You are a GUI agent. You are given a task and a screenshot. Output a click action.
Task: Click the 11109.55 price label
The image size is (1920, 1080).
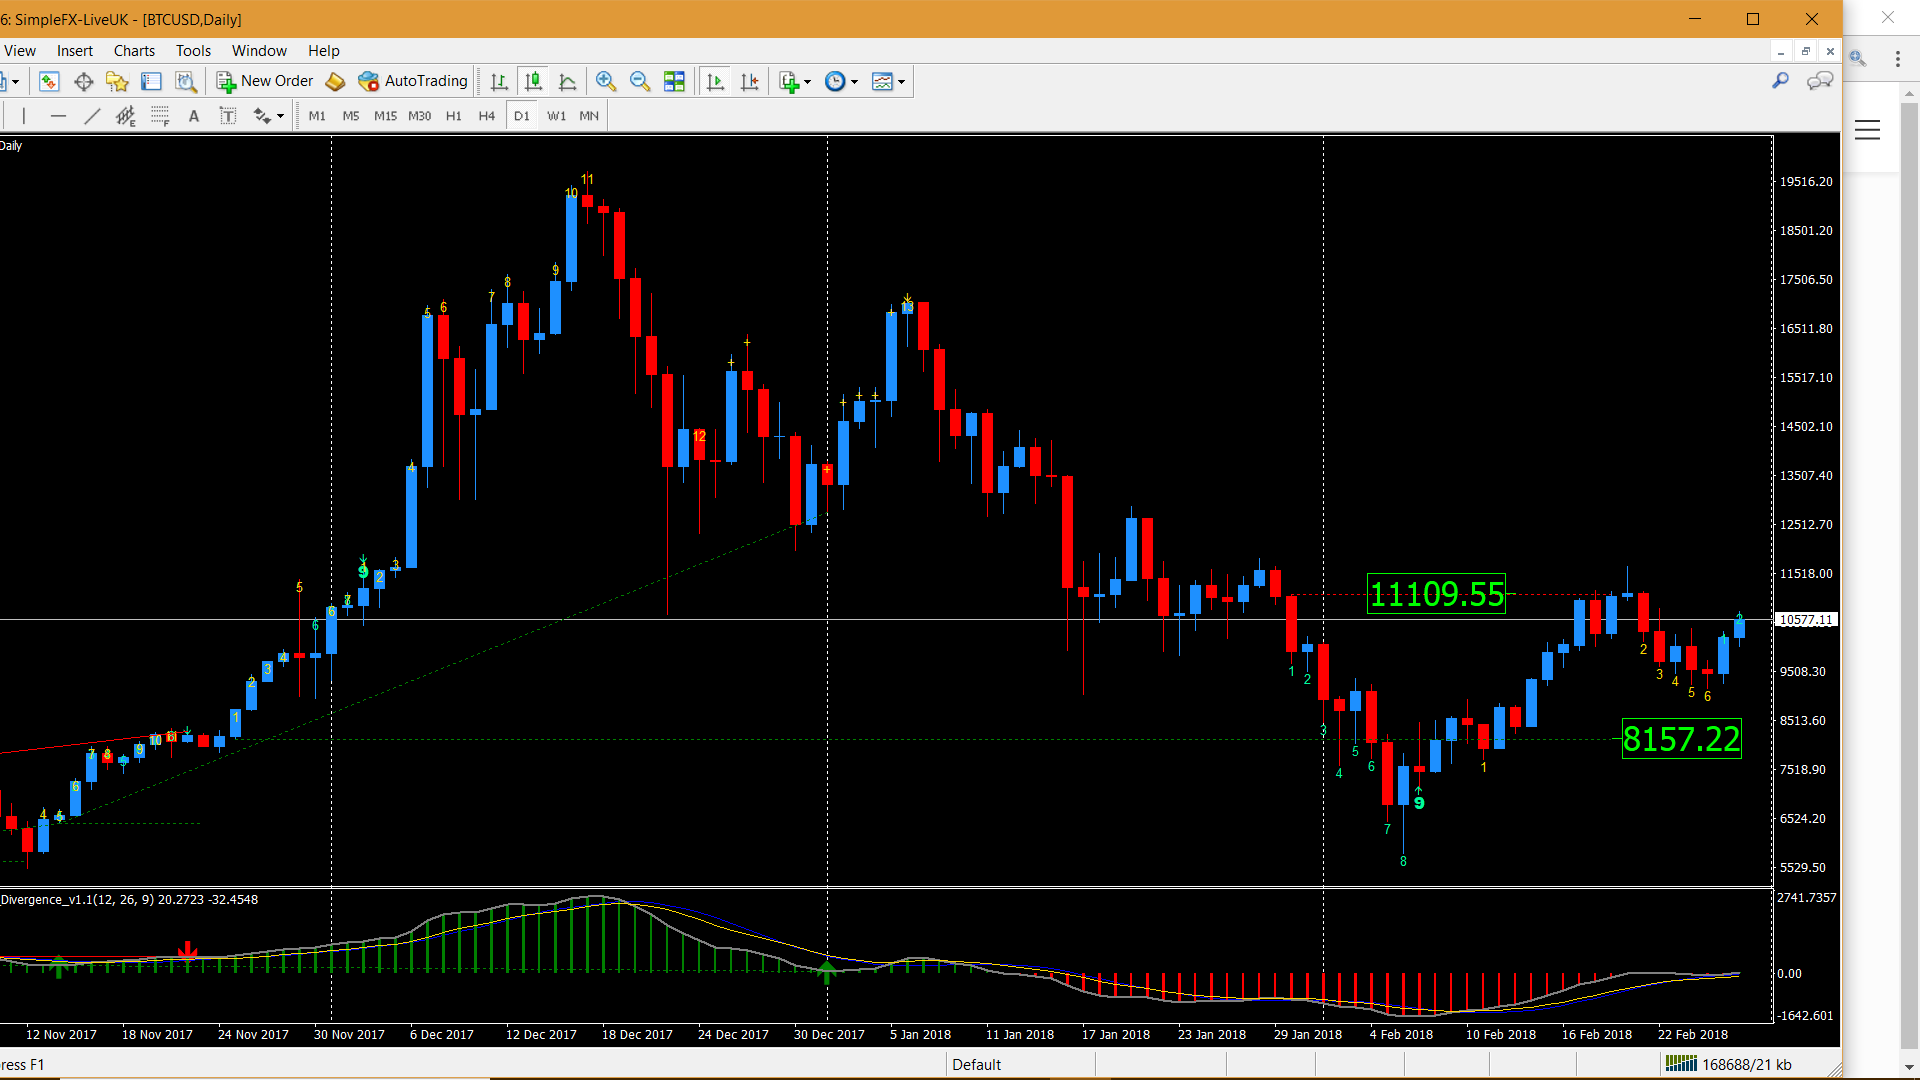coord(1436,594)
